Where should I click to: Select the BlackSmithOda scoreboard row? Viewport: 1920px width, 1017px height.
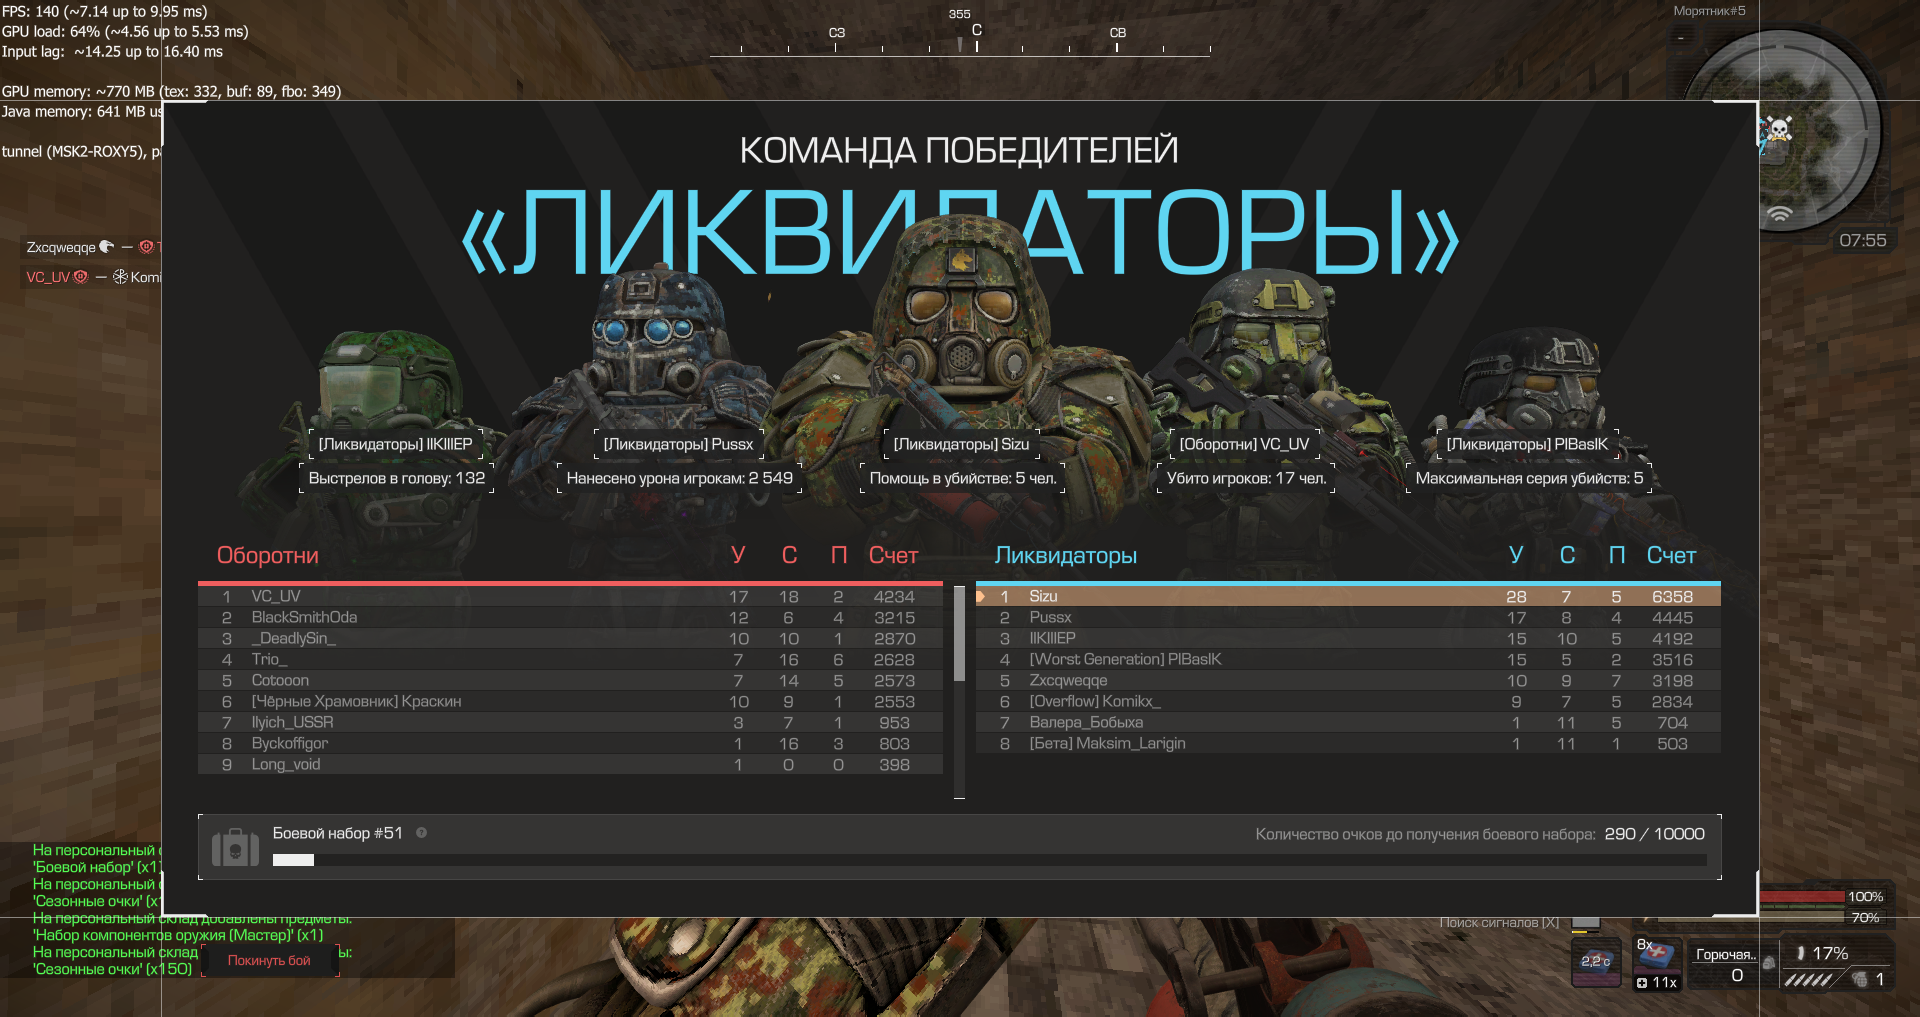click(570, 618)
